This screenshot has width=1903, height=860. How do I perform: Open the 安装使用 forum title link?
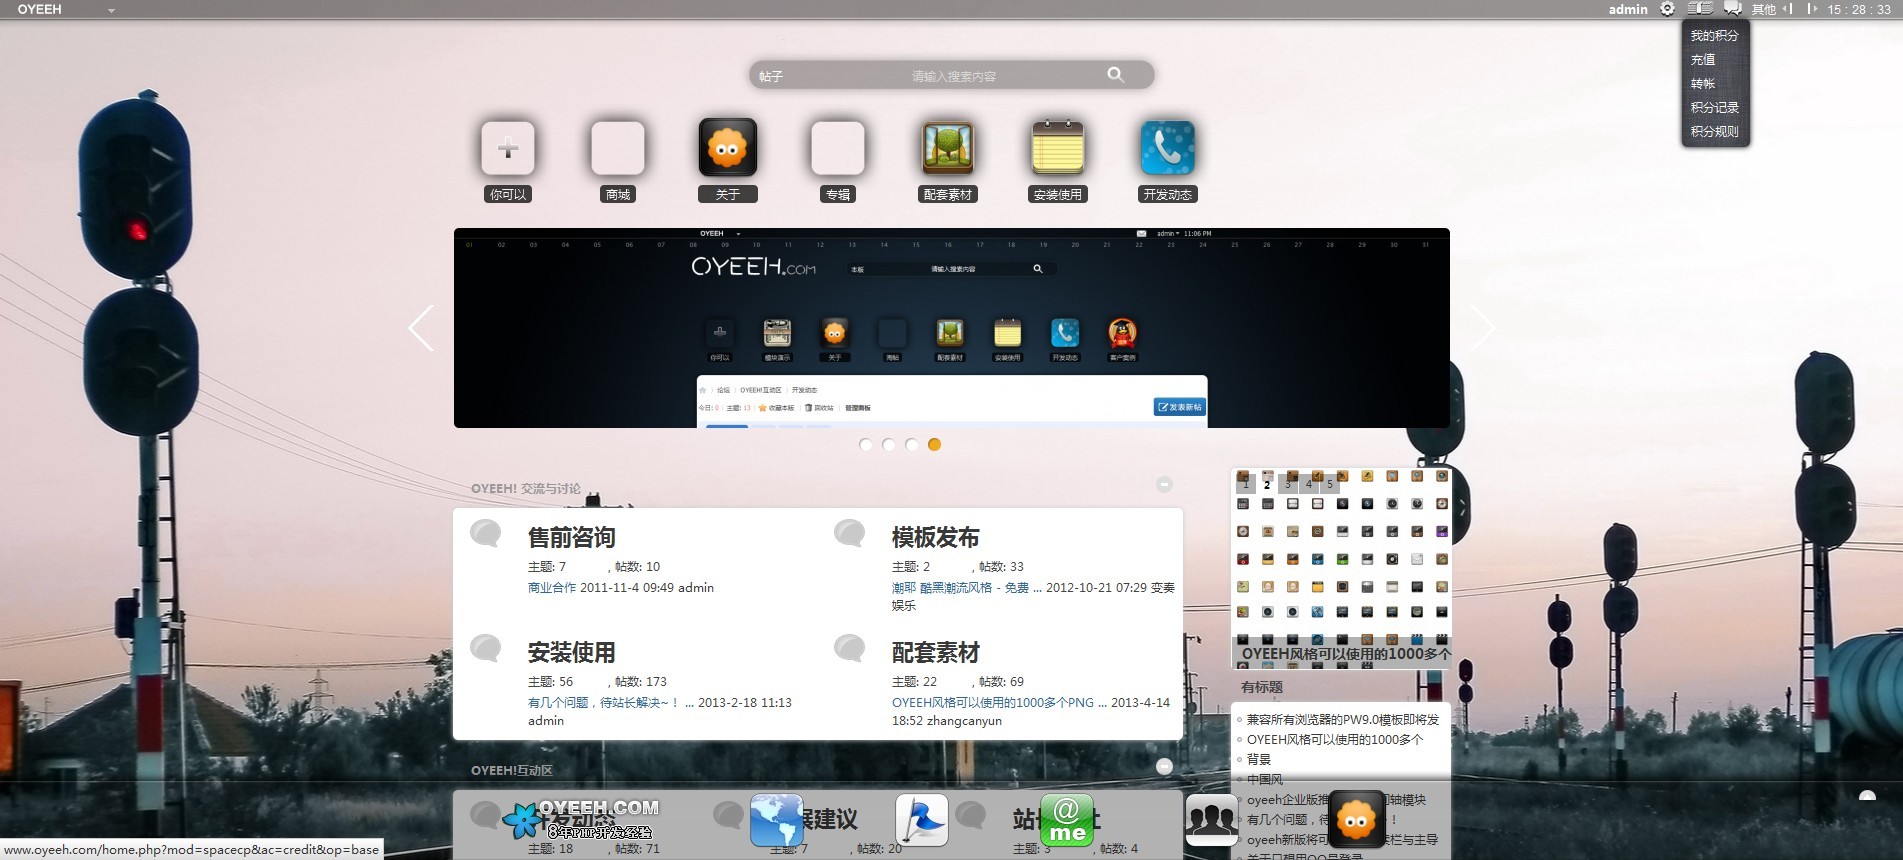pos(571,652)
